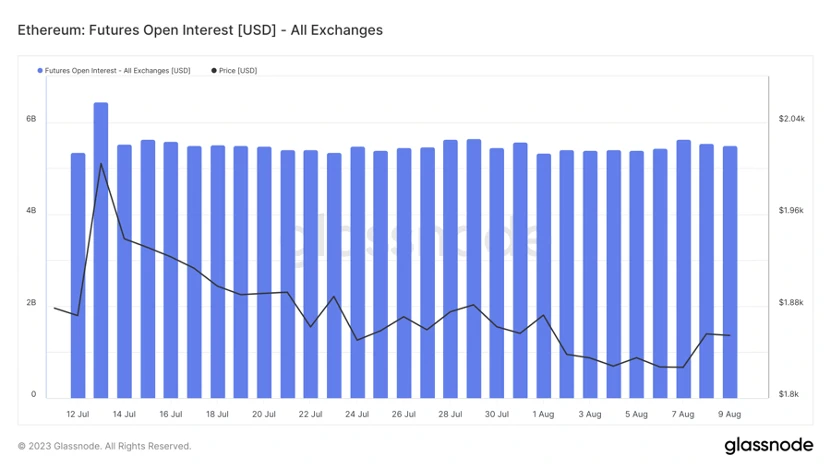Click the bar above the 1 Aug label
Viewport: 832px width, 468px height.
point(544,275)
